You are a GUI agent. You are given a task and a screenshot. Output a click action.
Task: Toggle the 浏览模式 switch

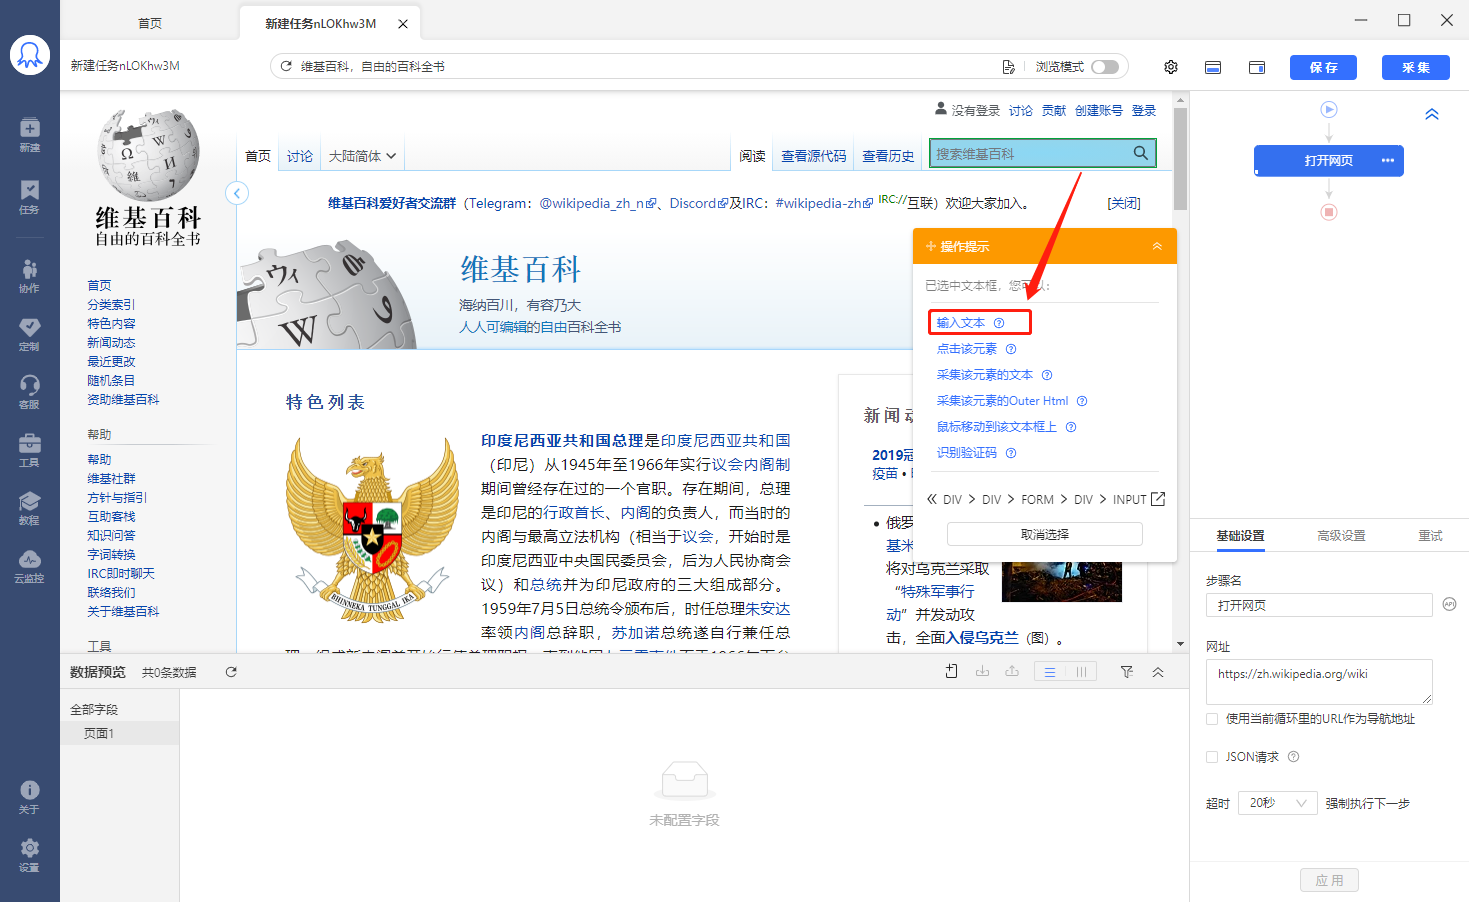tap(1105, 67)
